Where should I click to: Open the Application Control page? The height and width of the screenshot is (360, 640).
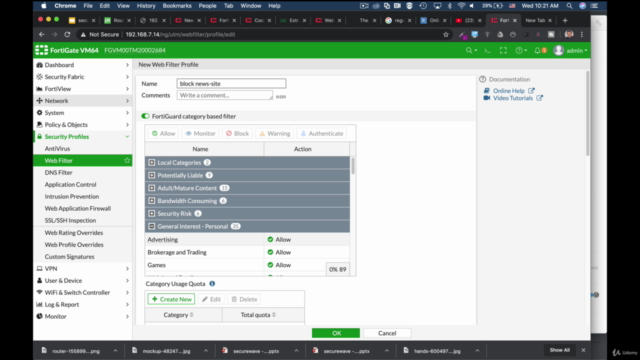70,184
